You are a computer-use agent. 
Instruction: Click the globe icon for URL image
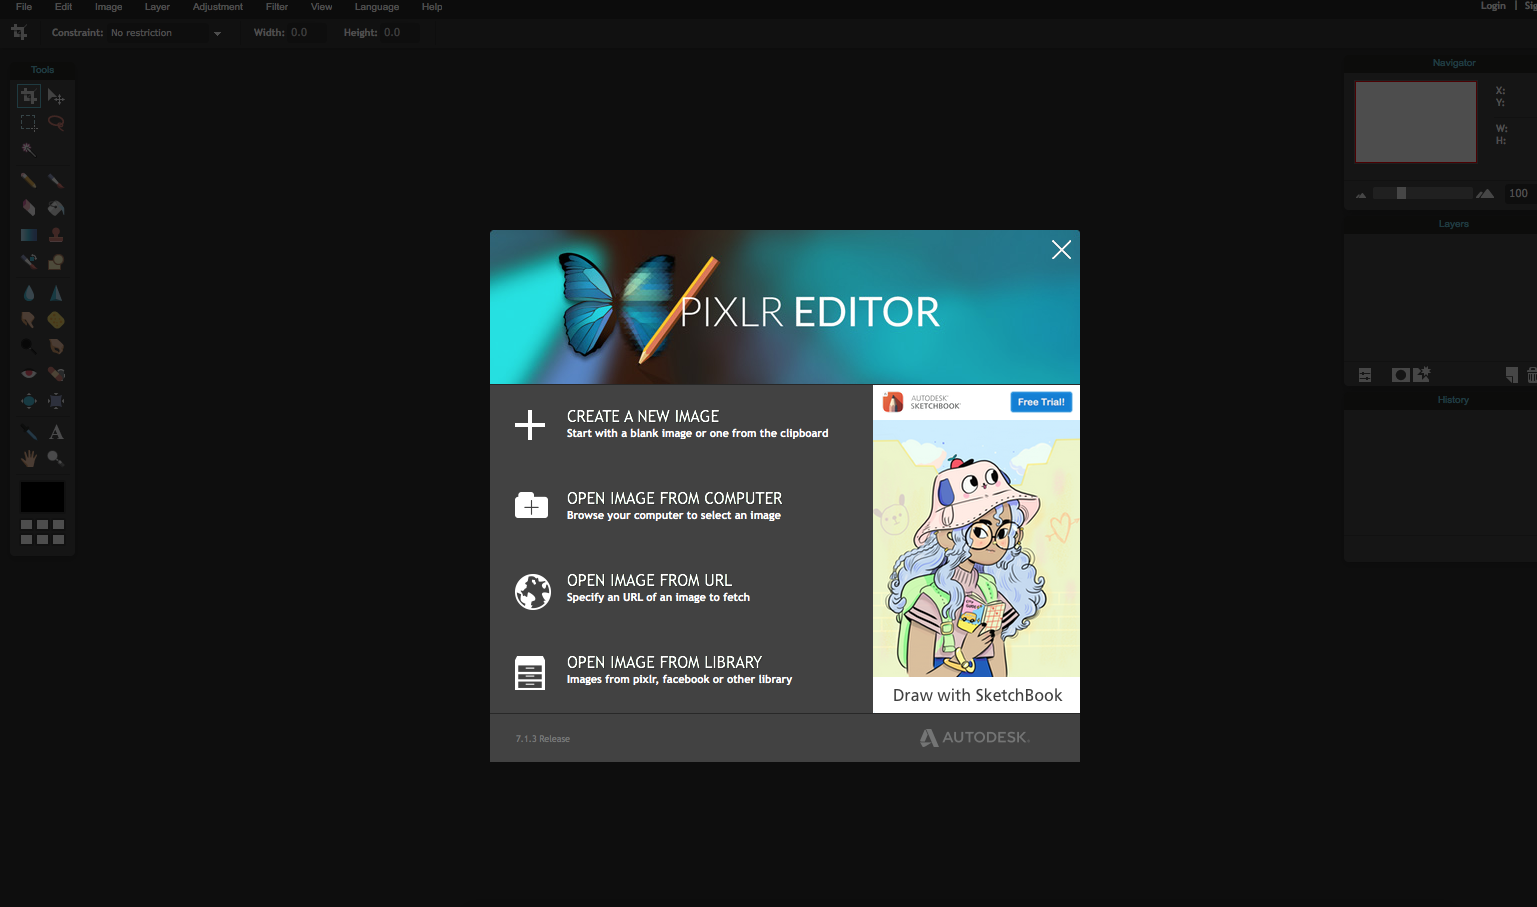tap(532, 591)
